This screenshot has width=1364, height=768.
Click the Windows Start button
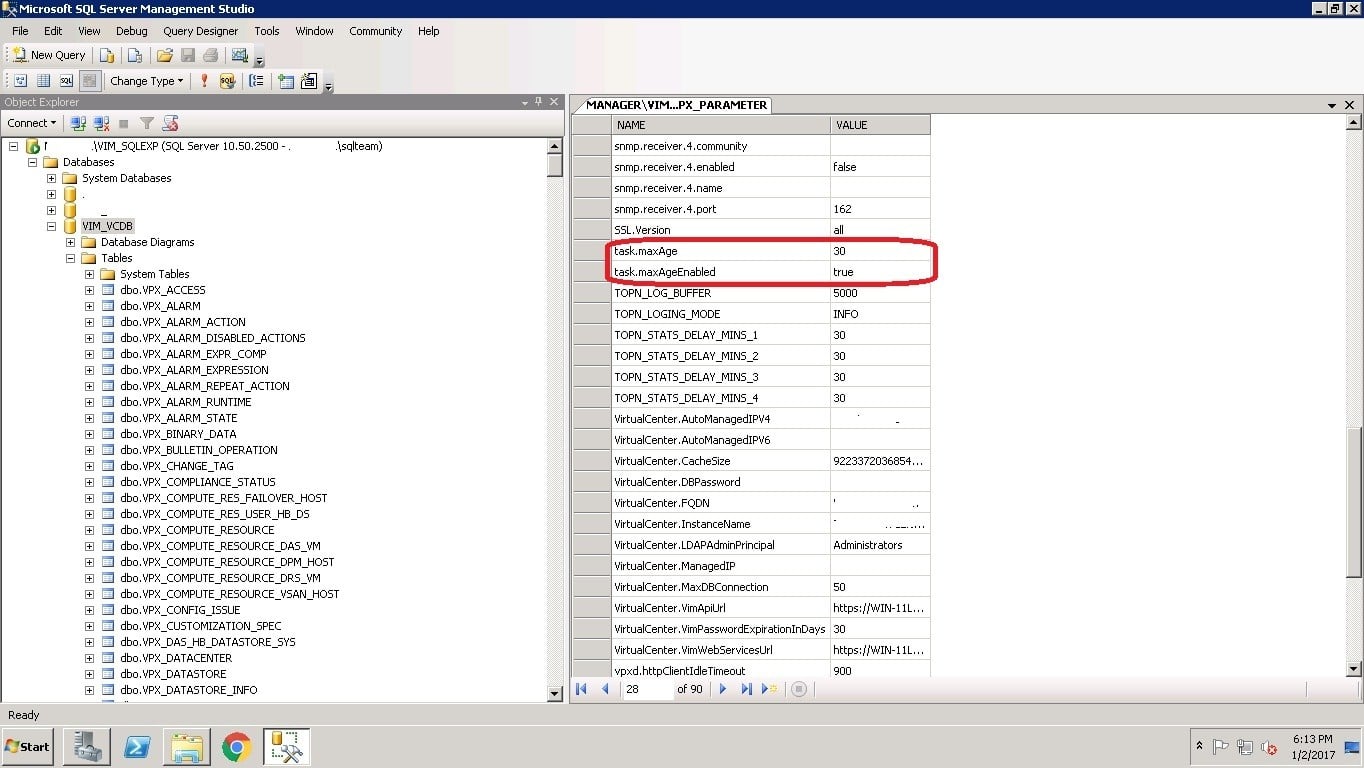(28, 747)
